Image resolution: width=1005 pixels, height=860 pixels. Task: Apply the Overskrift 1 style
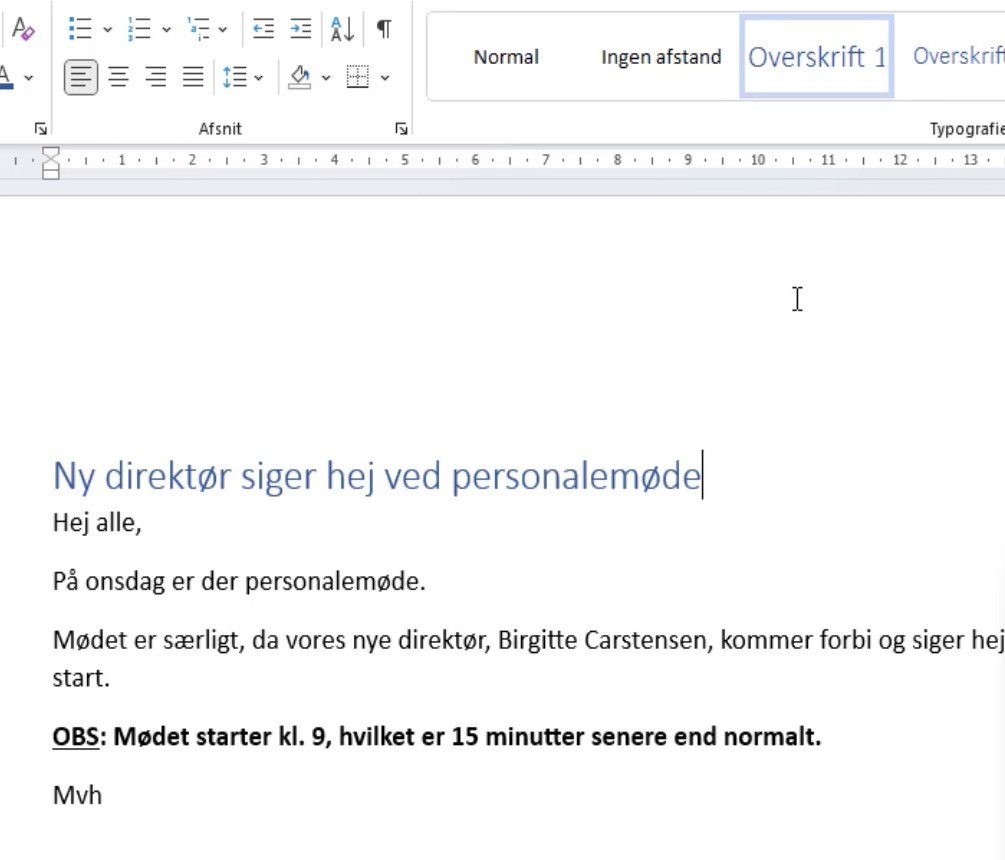[817, 57]
